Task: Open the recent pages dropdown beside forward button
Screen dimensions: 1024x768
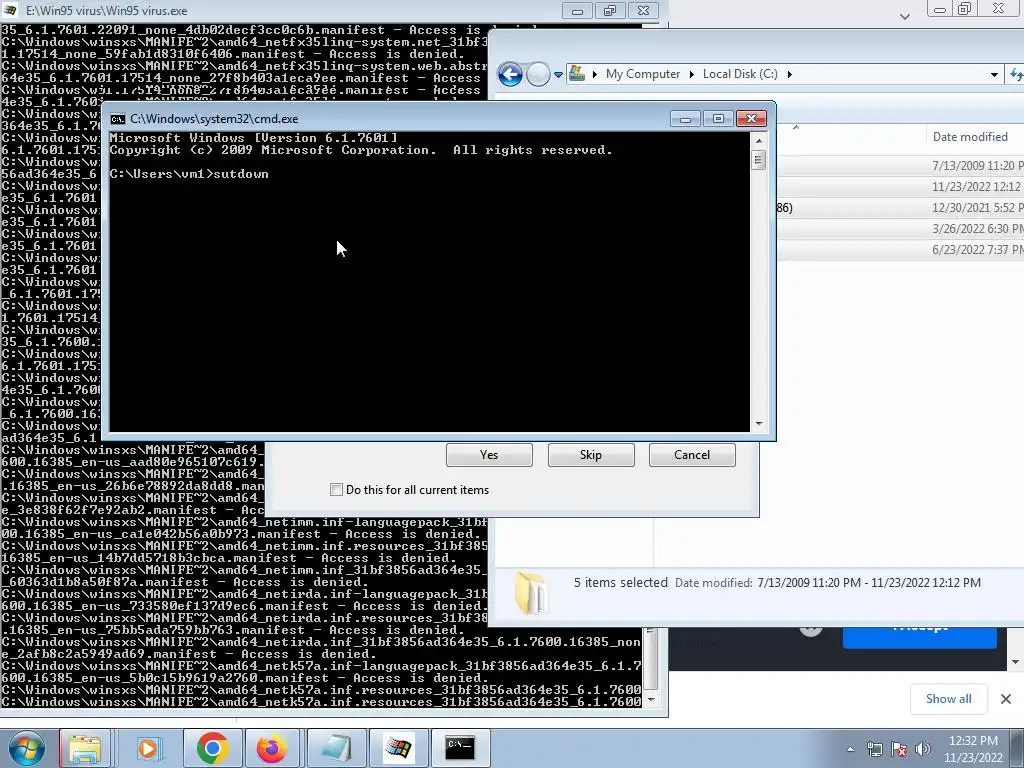Action: pyautogui.click(x=558, y=75)
